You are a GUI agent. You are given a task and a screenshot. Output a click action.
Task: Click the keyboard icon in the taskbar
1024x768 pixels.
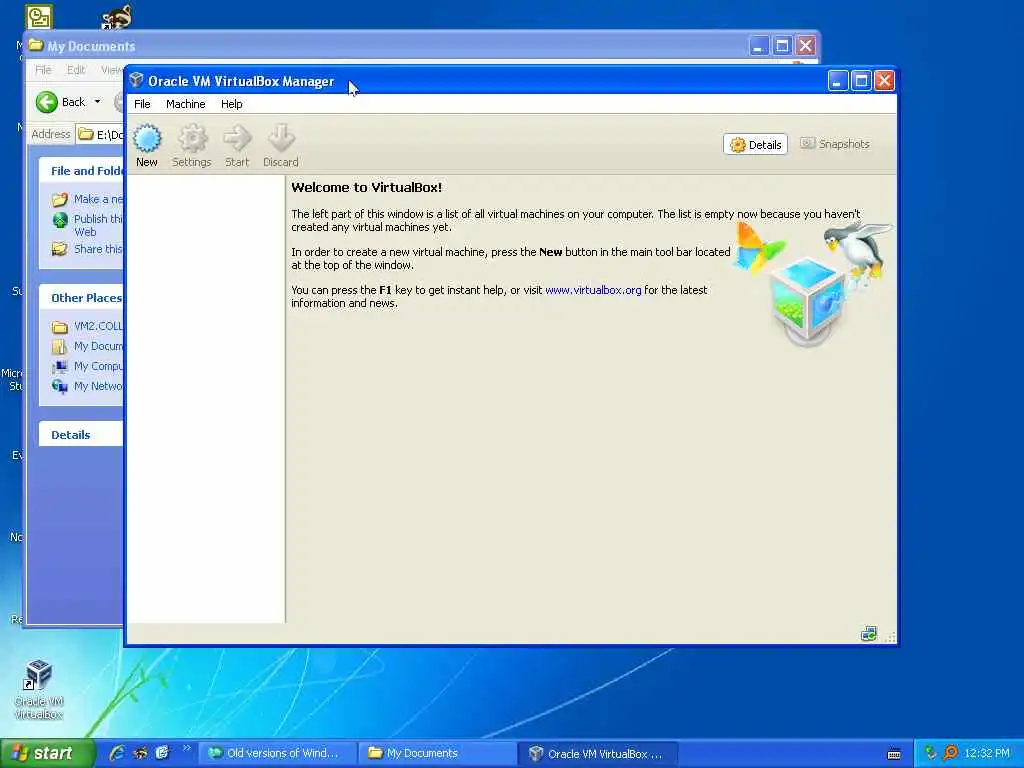894,754
